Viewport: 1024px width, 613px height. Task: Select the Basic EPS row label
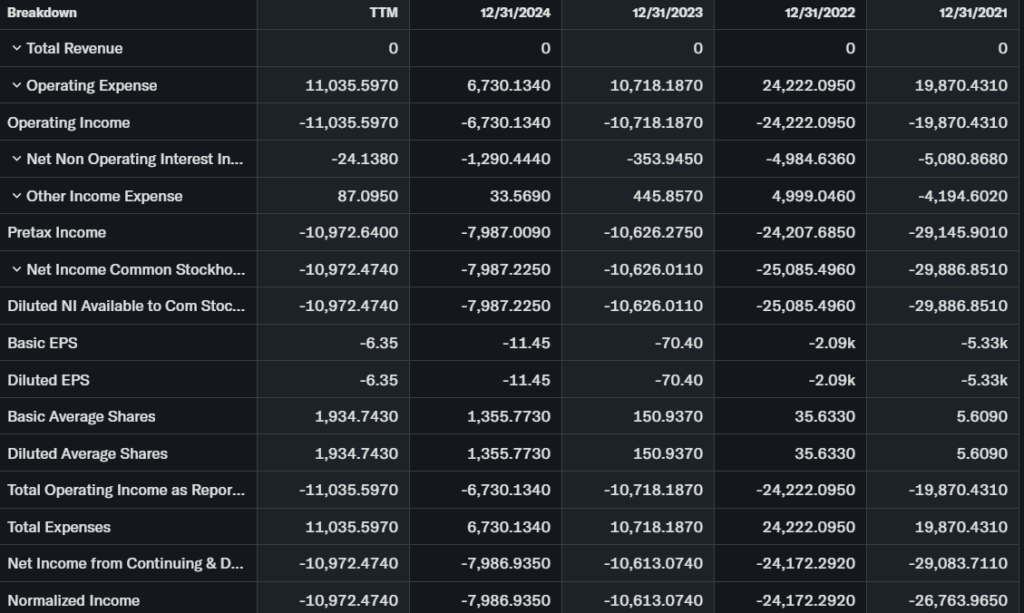42,343
